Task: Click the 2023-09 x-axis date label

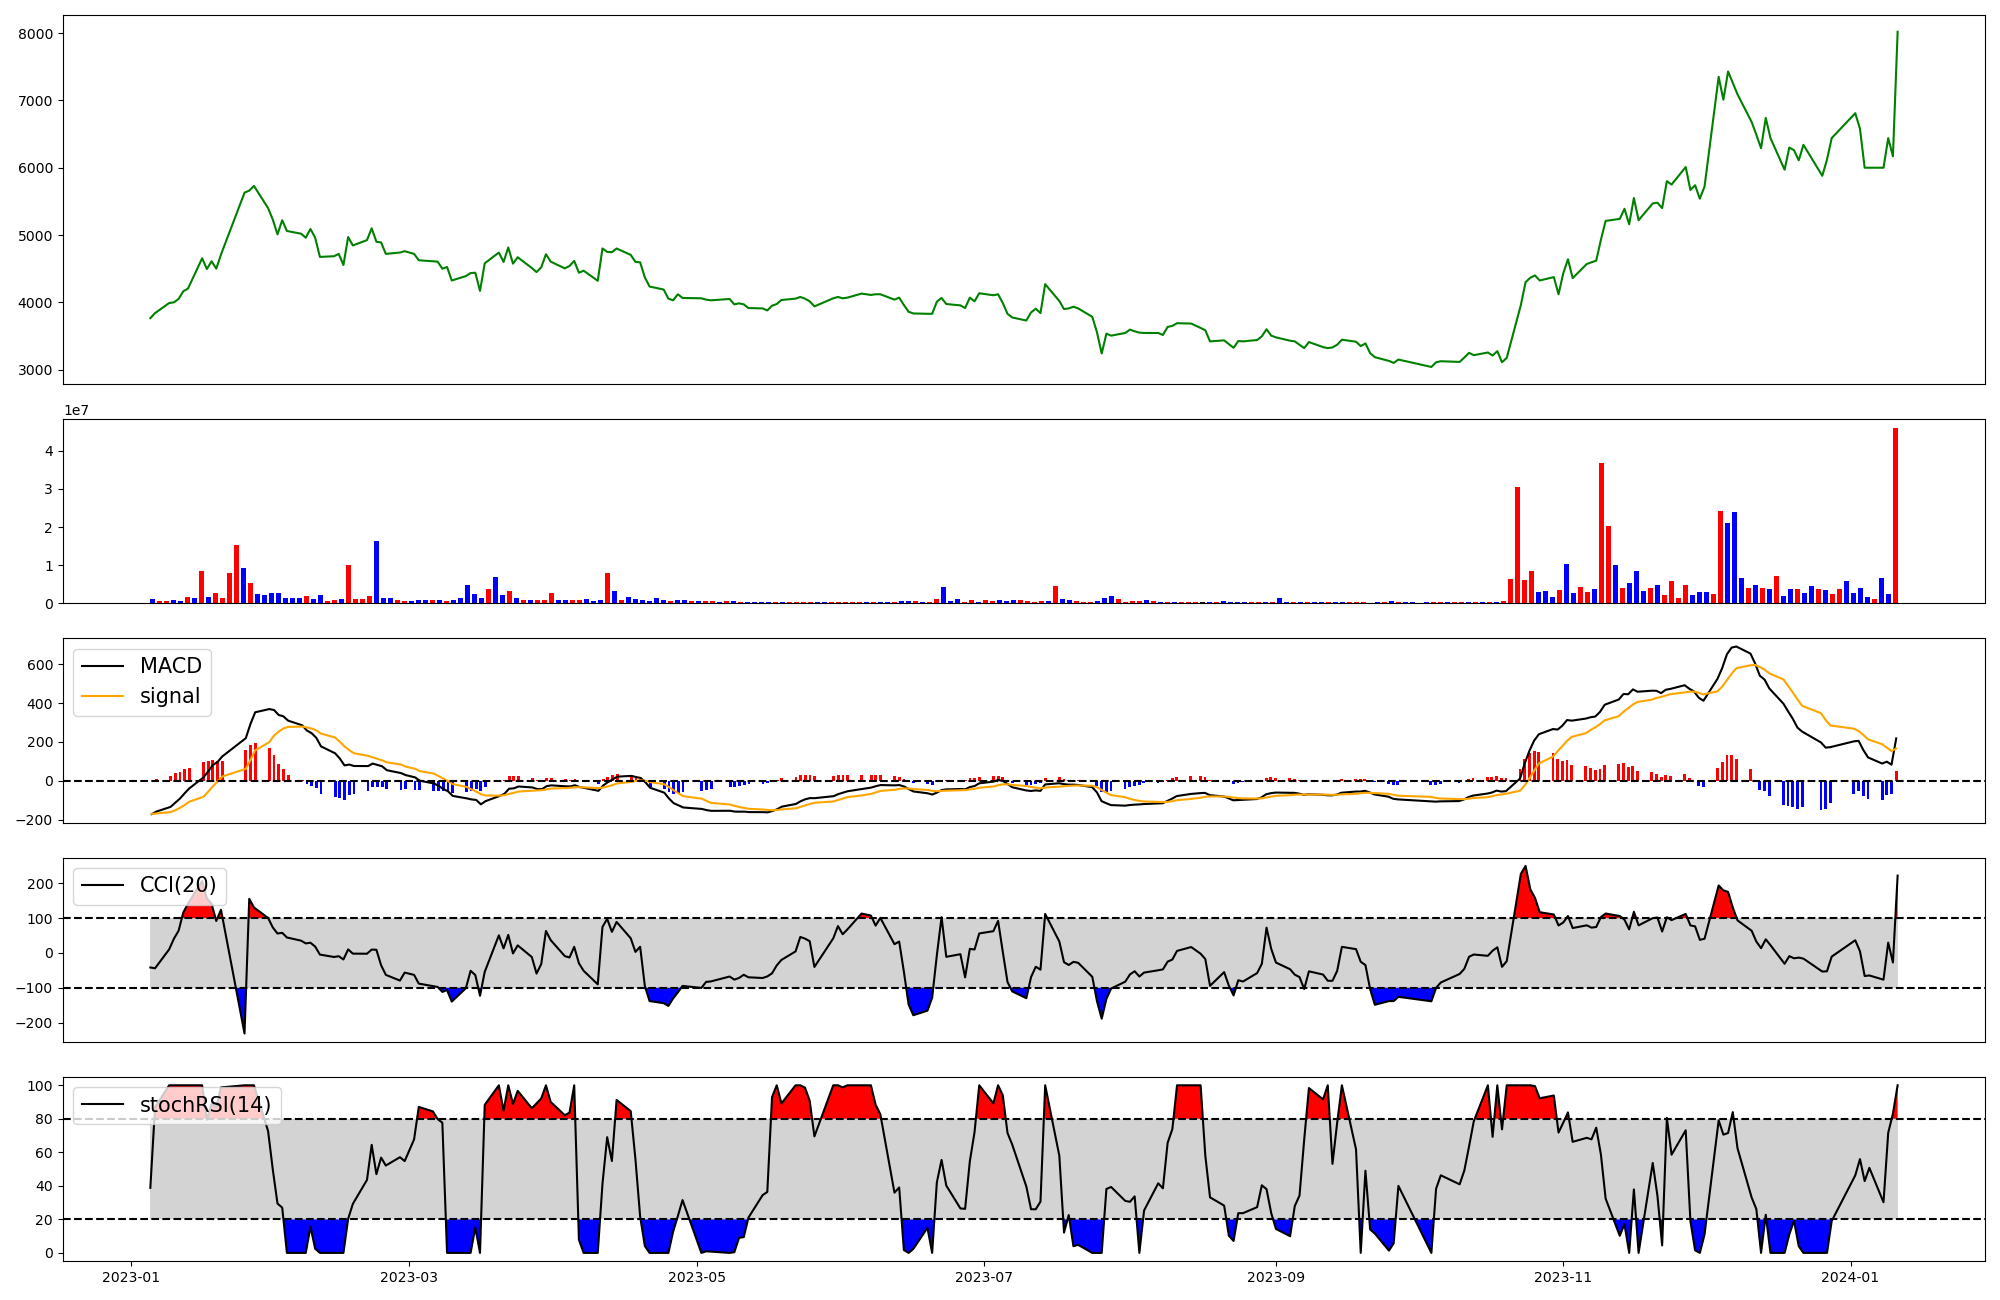Action: point(1276,1277)
